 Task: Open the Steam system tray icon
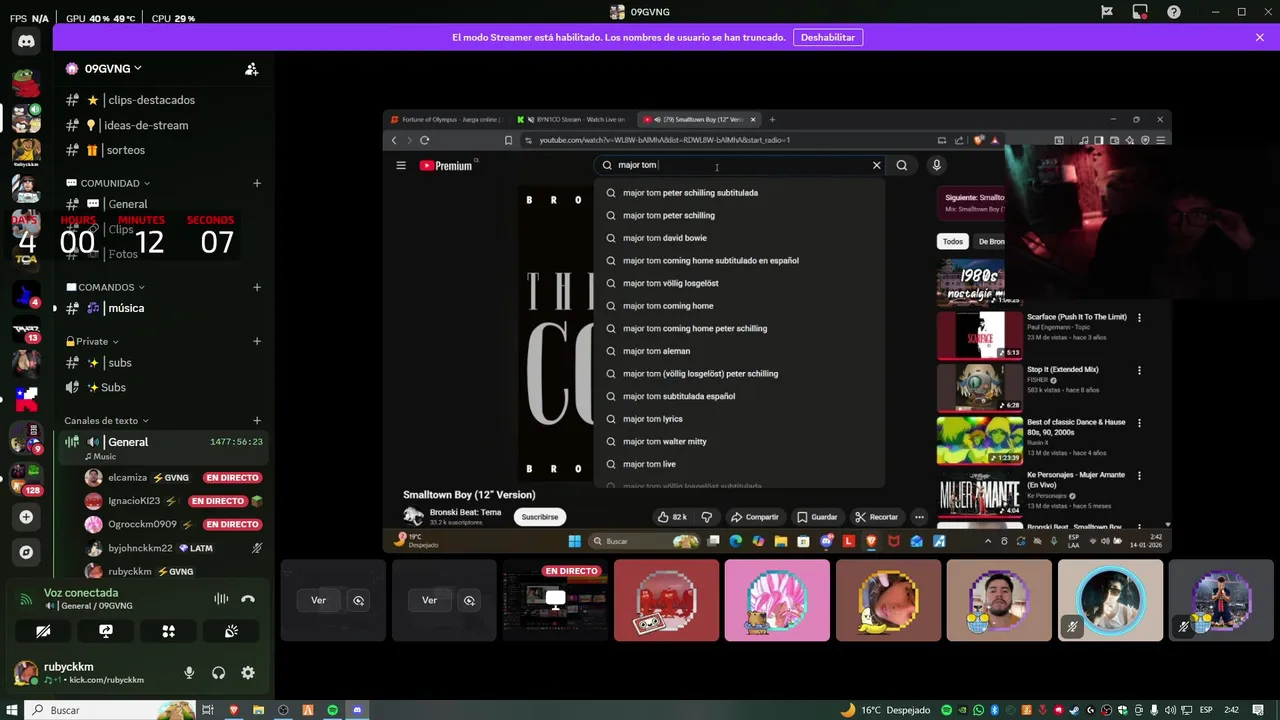coord(1075,710)
